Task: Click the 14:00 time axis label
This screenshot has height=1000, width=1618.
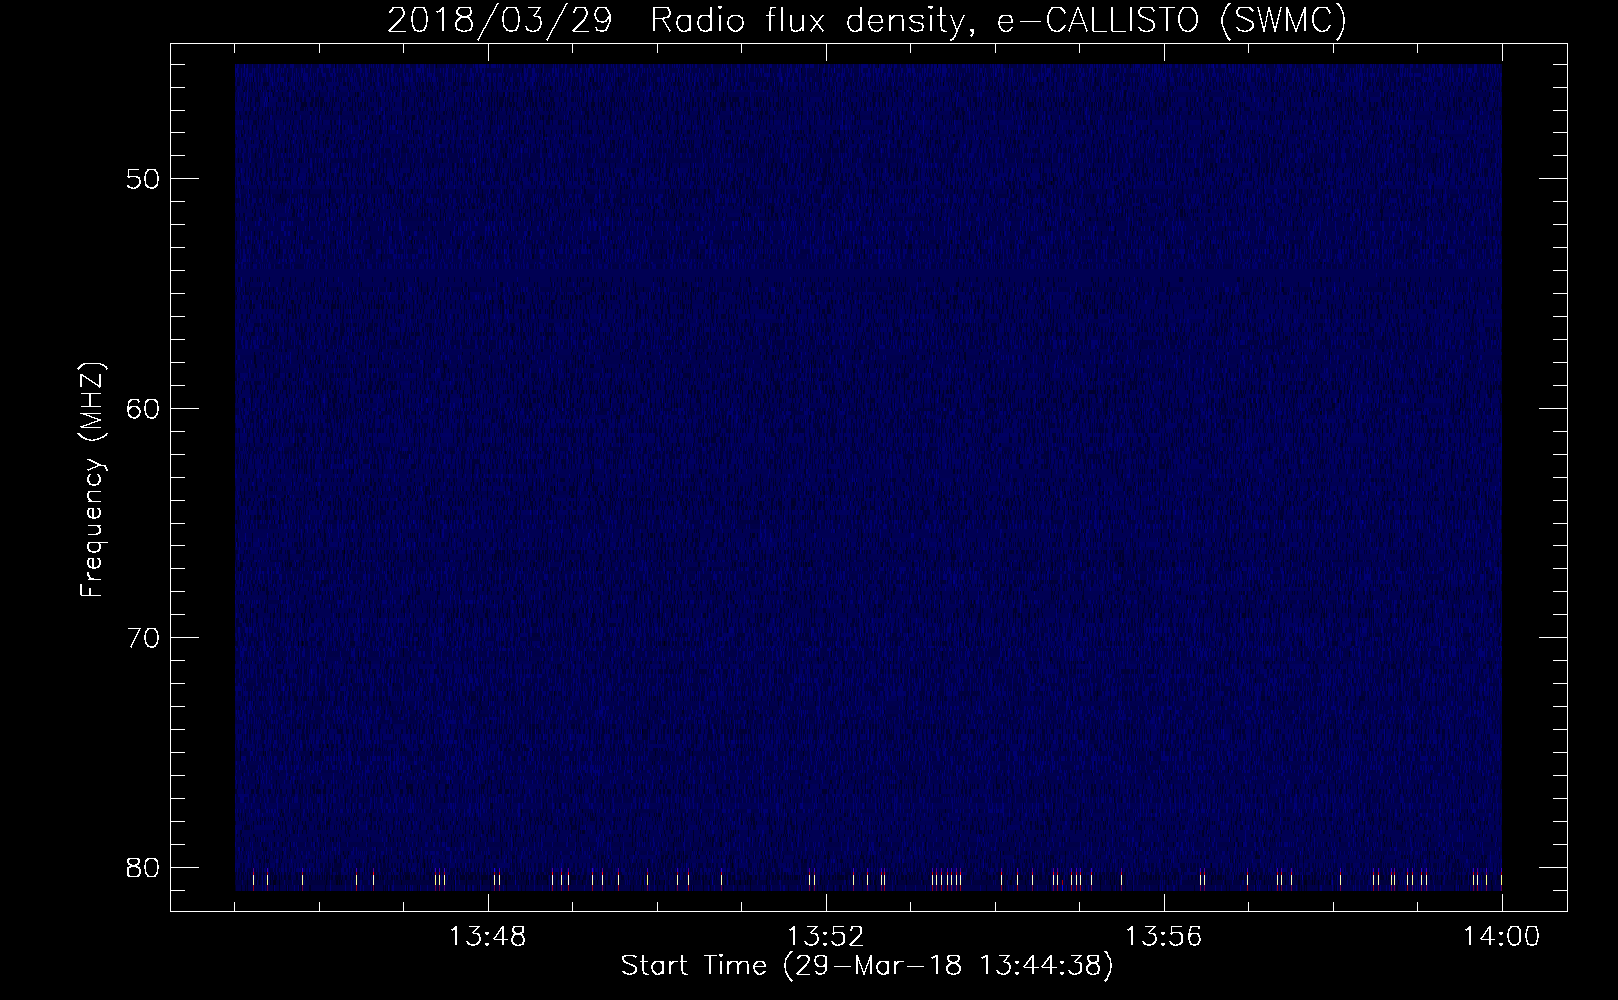Action: coord(1502,937)
